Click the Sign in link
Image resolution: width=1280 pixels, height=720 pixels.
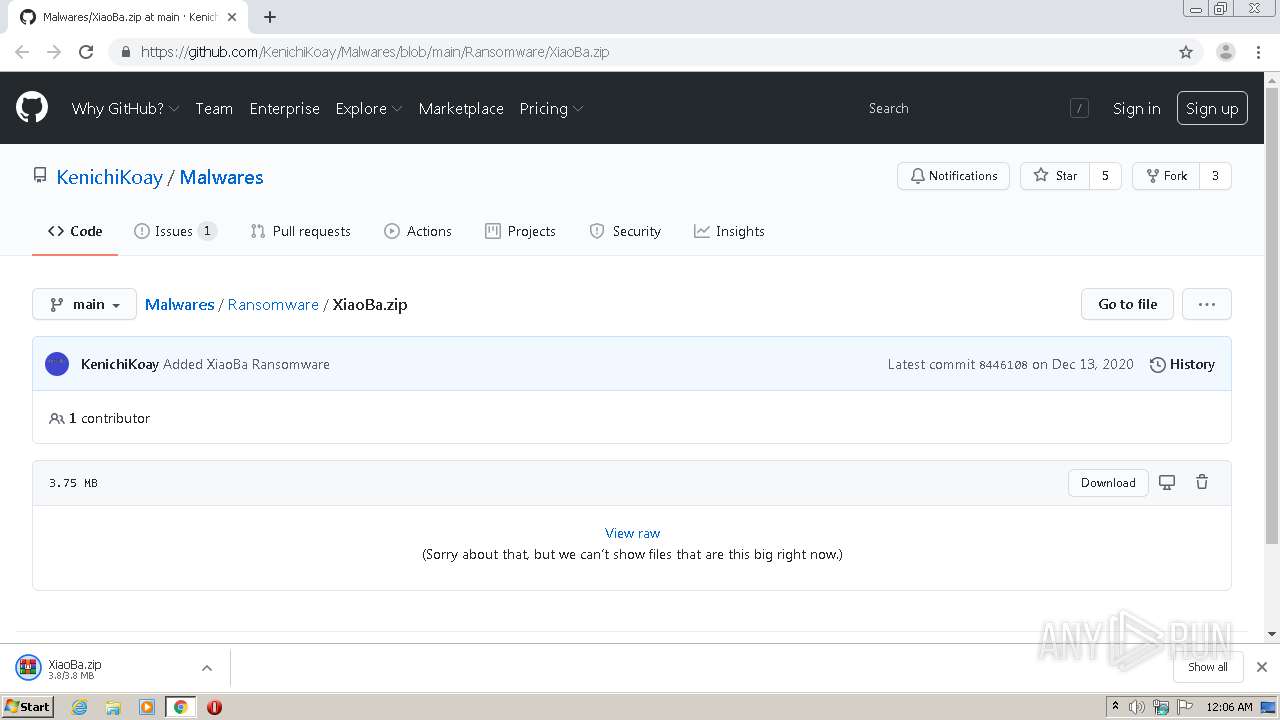[x=1137, y=108]
